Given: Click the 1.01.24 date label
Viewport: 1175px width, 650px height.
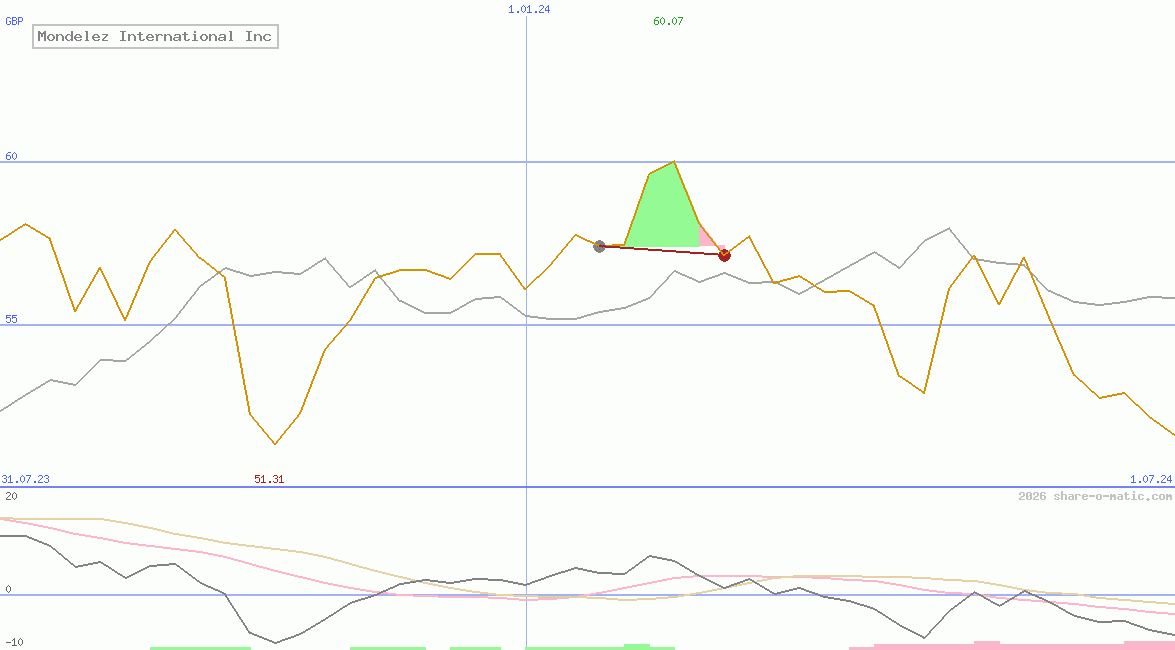Looking at the screenshot, I should coord(529,9).
